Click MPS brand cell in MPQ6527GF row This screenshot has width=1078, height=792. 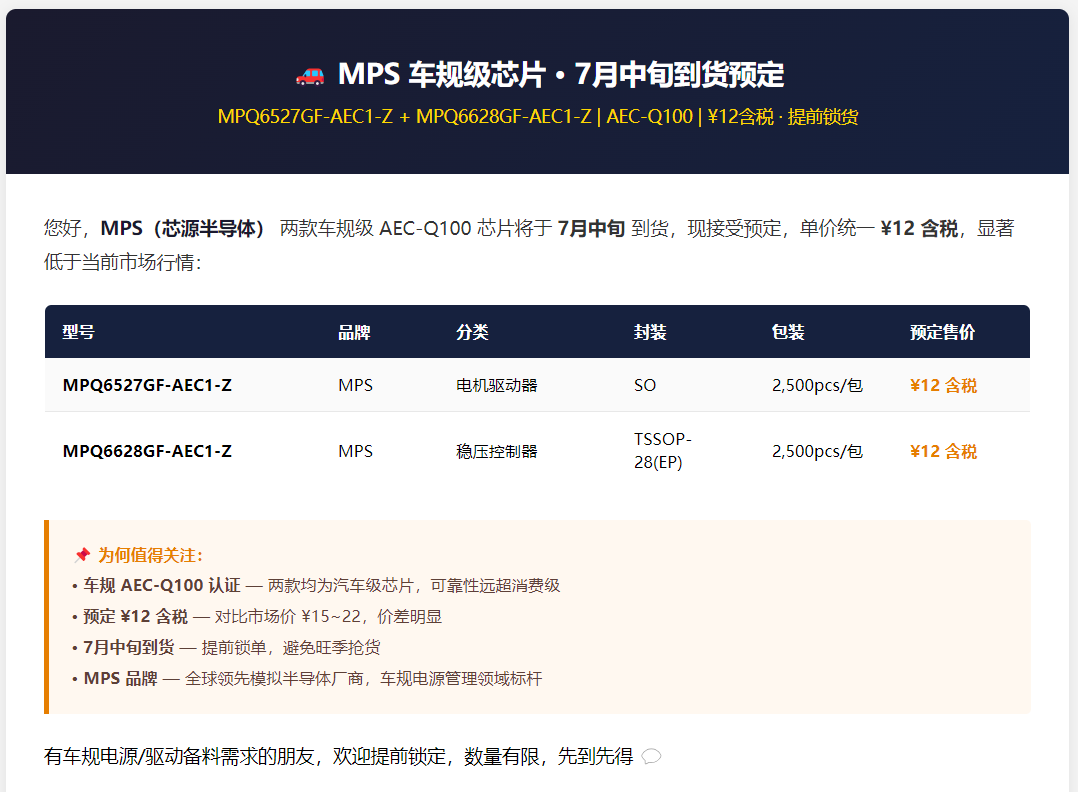(355, 385)
